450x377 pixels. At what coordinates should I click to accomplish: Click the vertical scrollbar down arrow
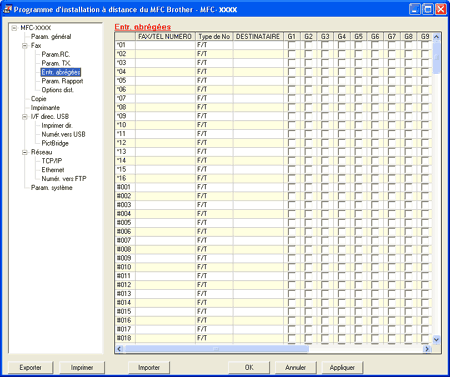(x=436, y=340)
